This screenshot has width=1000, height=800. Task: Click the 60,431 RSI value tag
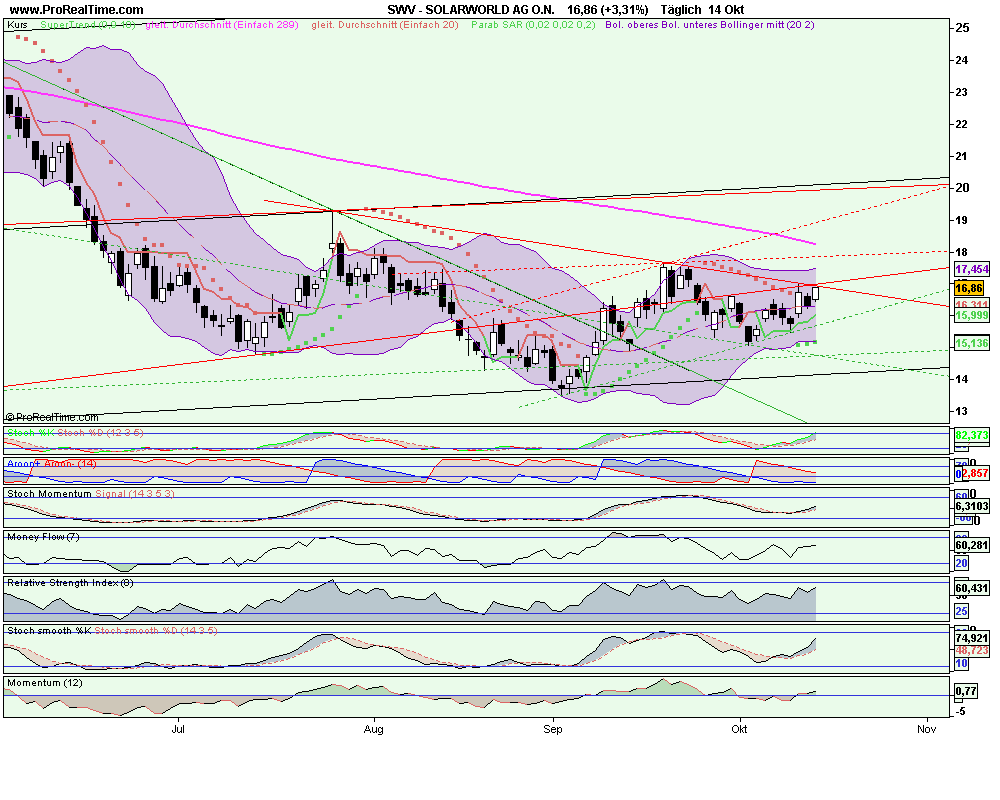971,588
